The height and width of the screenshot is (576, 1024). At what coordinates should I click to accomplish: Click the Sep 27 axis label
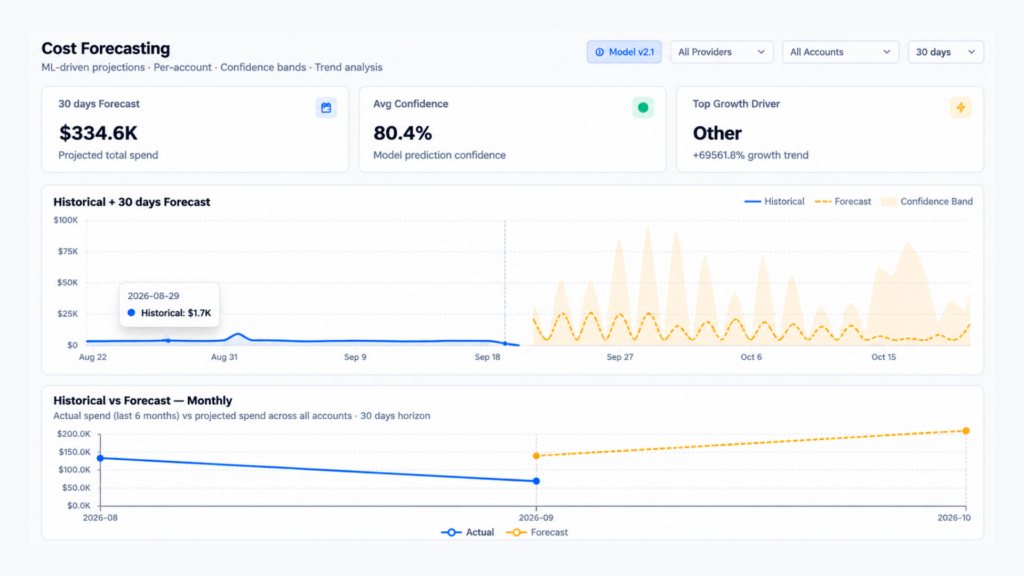(620, 357)
